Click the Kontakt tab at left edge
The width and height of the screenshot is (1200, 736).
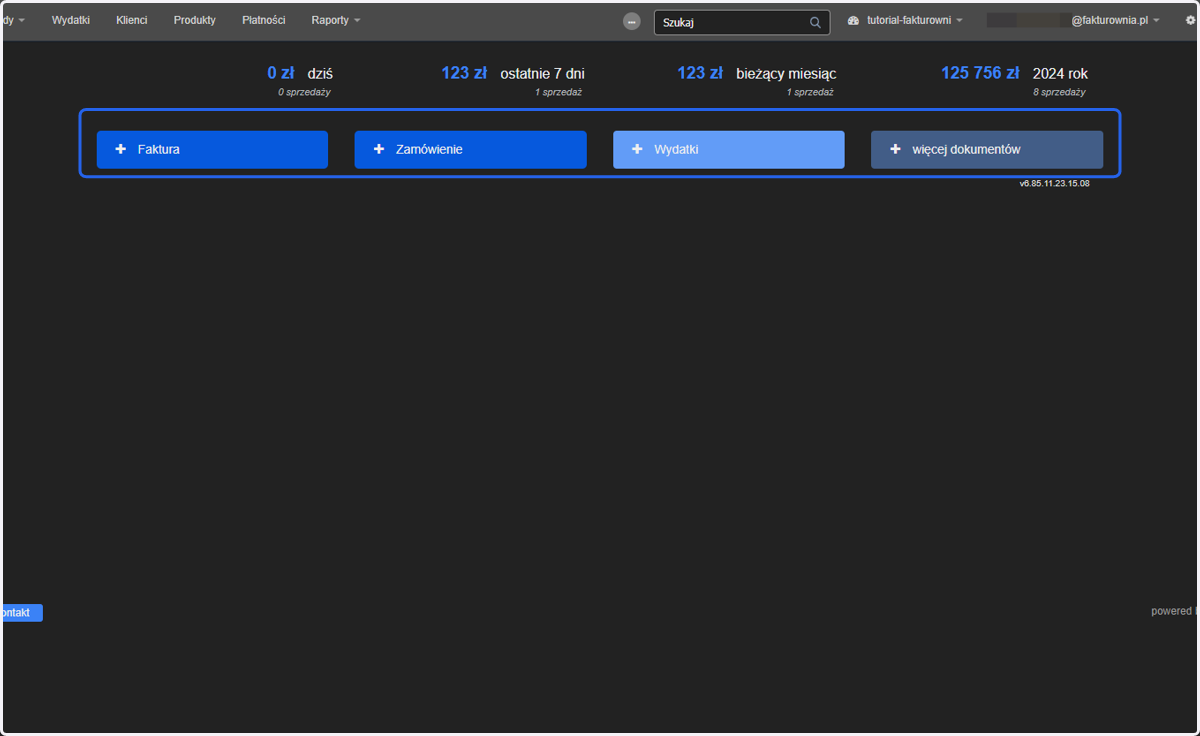[x=22, y=613]
